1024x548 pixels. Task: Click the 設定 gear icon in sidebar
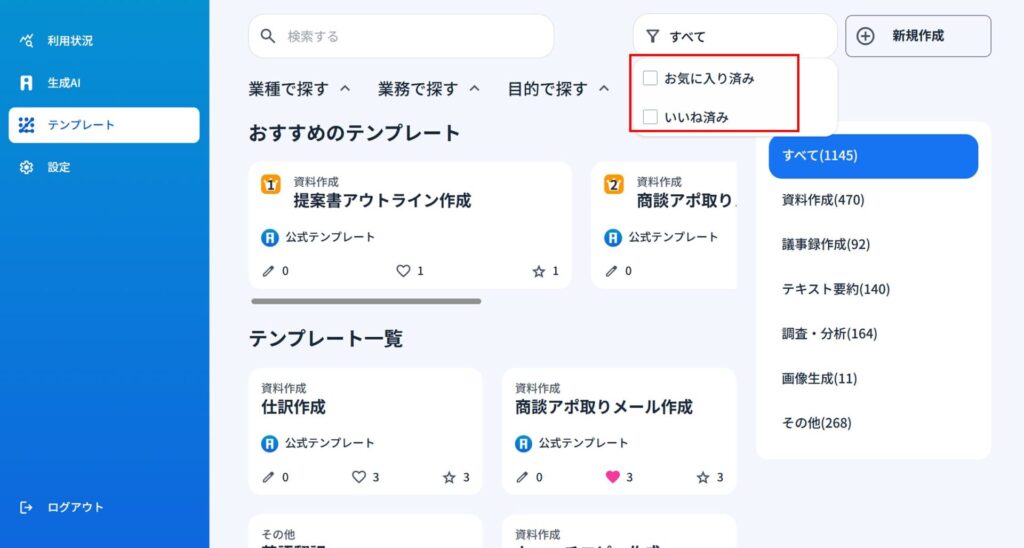pyautogui.click(x=27, y=167)
